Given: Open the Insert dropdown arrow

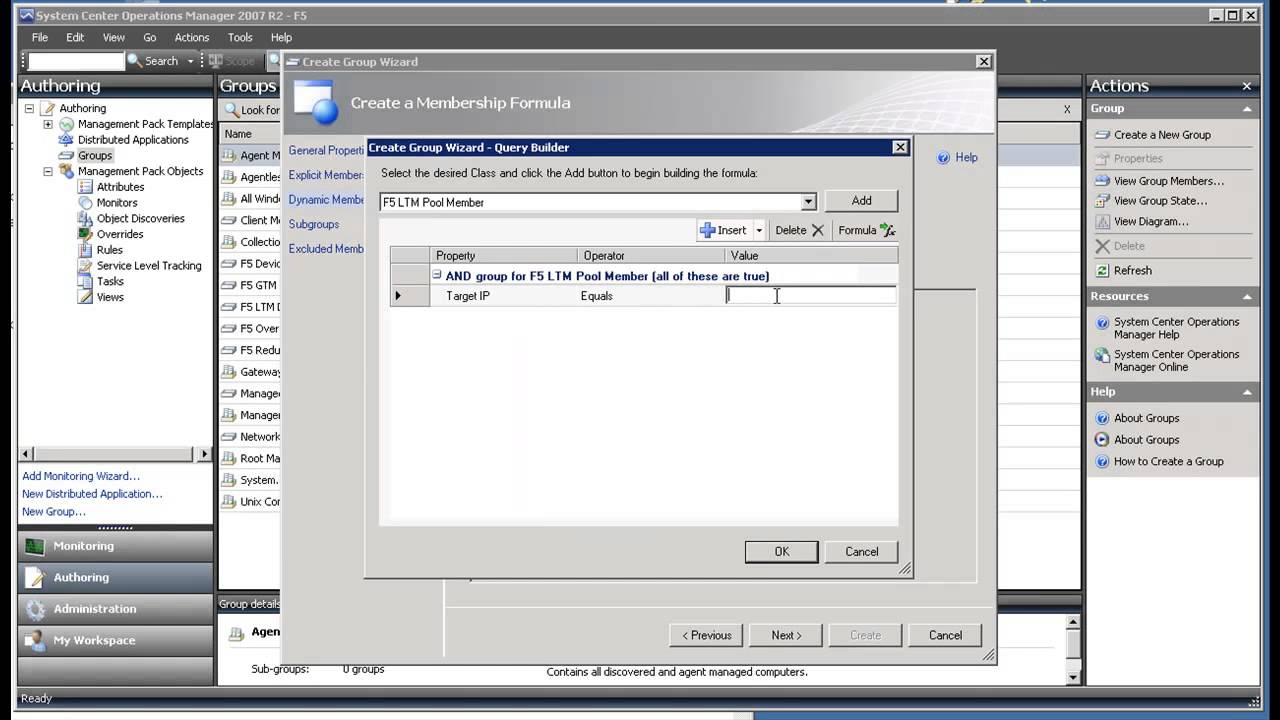Looking at the screenshot, I should pos(759,230).
